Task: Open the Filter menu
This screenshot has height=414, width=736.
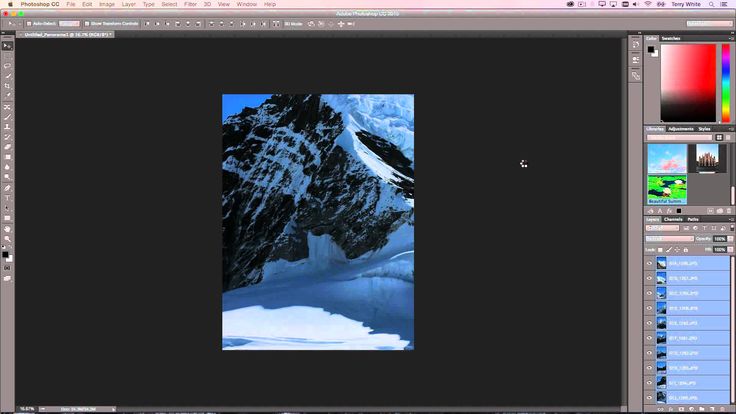Action: coord(190,4)
